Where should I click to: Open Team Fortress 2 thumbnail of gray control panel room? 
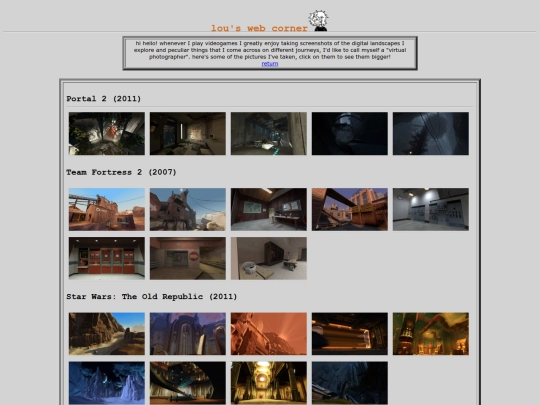click(430, 209)
